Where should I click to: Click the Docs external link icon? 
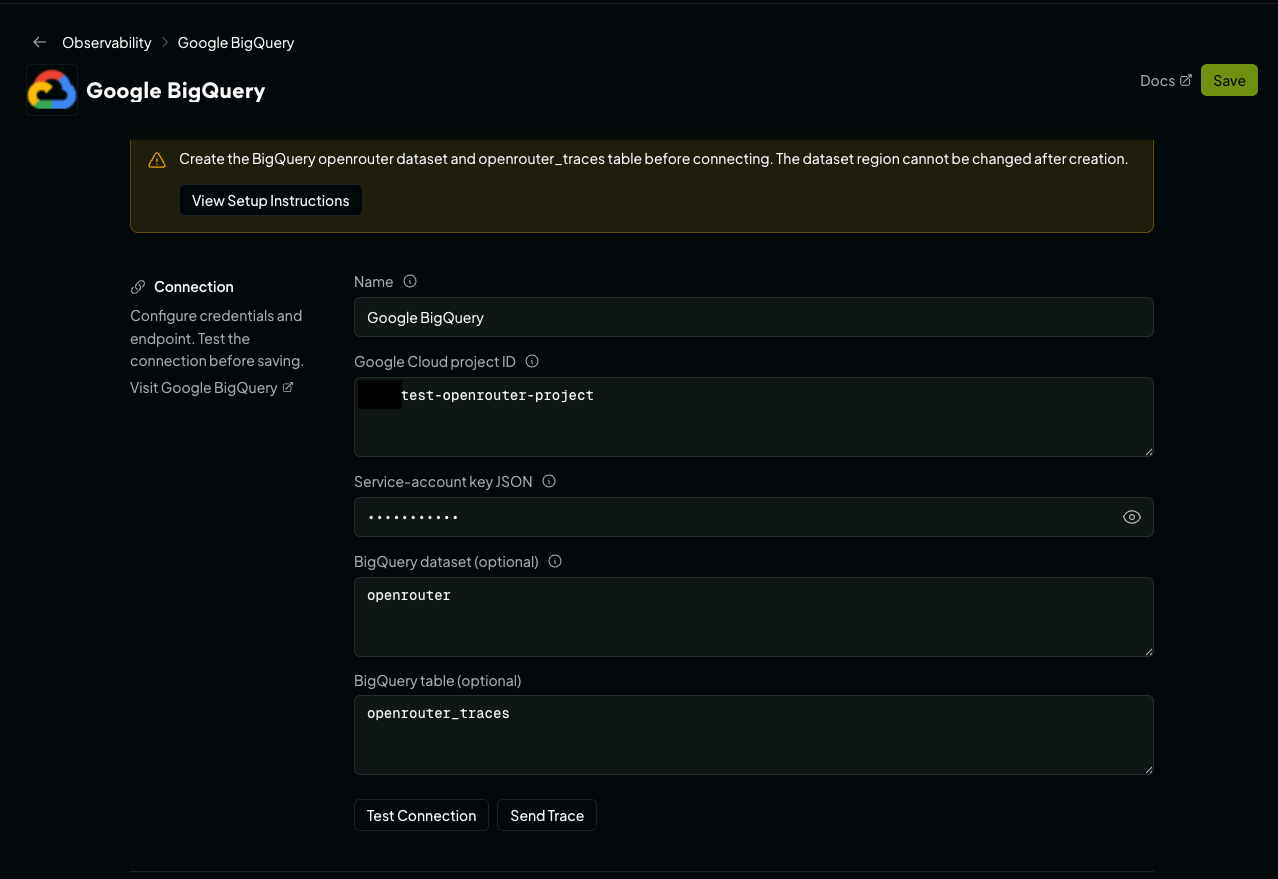click(1186, 80)
